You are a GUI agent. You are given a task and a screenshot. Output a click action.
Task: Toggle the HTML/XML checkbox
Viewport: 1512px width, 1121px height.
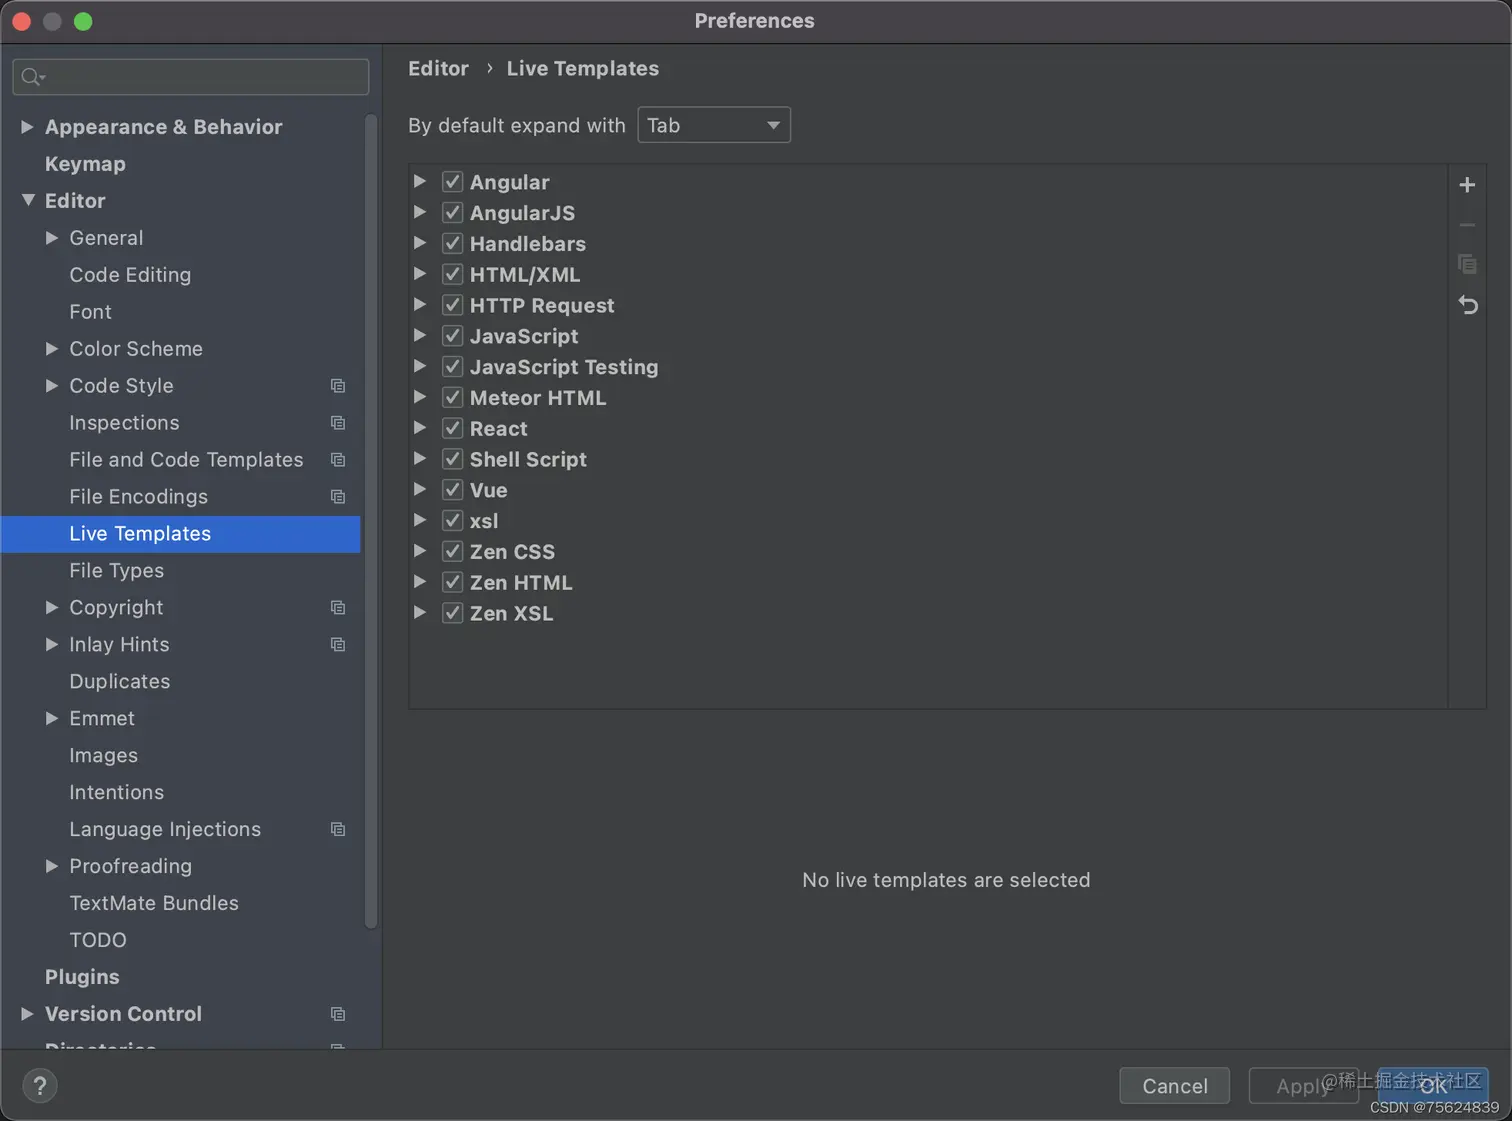point(453,274)
